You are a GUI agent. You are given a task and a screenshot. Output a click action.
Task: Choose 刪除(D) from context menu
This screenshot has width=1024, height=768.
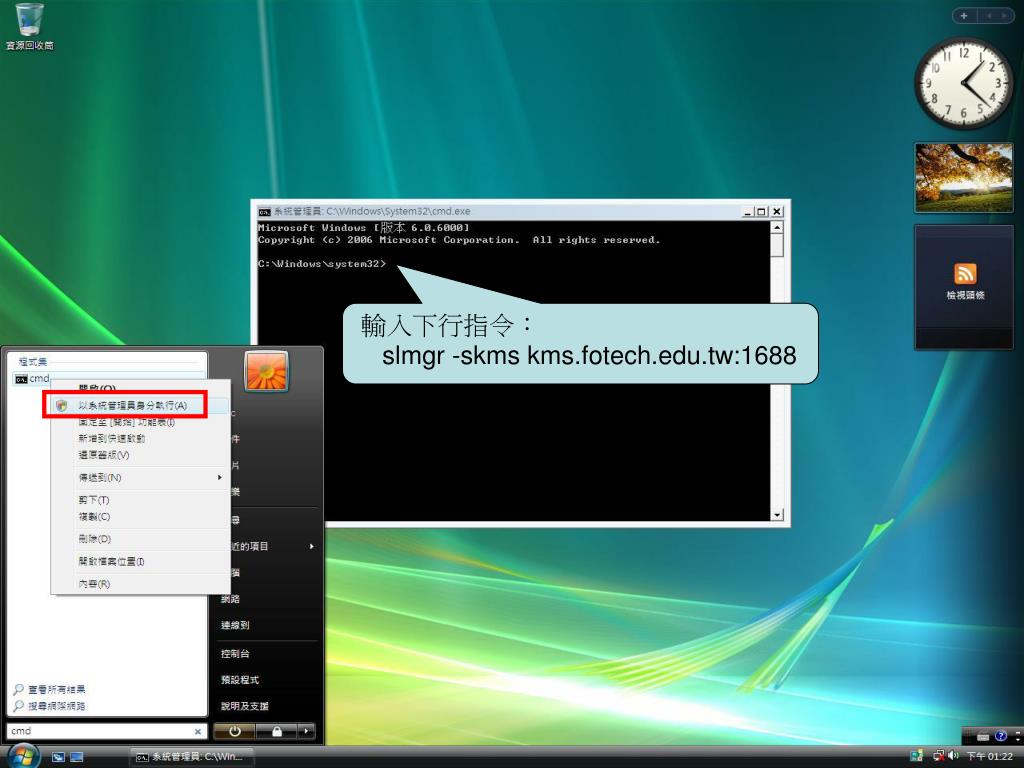click(95, 539)
